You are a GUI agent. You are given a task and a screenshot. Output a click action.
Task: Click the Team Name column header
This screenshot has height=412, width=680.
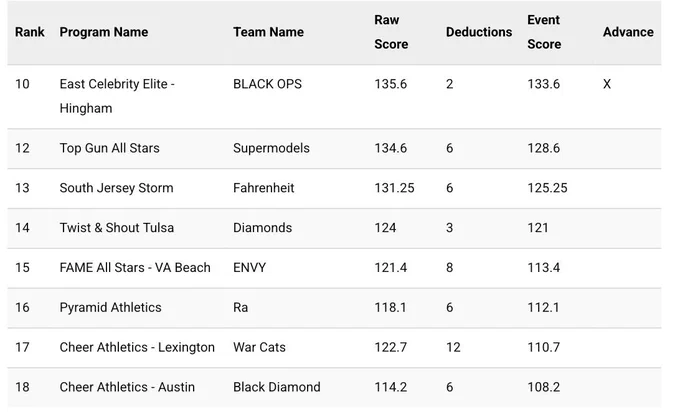tap(268, 32)
